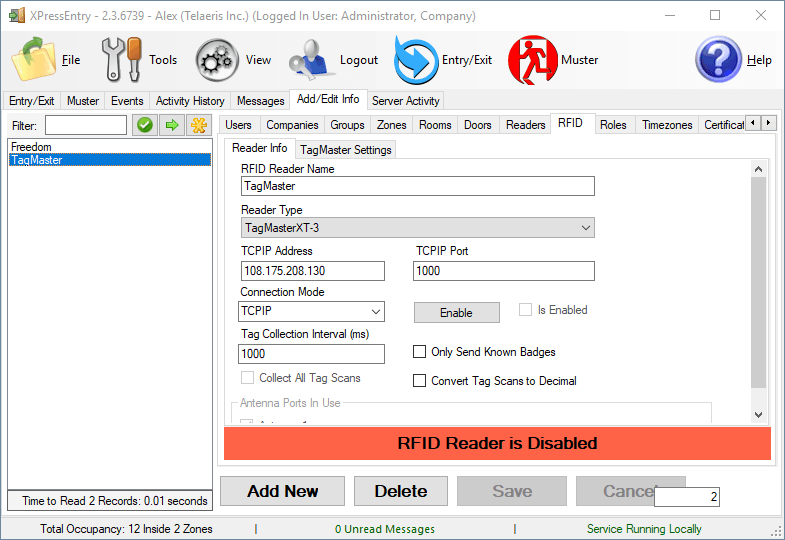The image size is (785, 540).
Task: Select the Timezones sub-tab
Action: [667, 125]
